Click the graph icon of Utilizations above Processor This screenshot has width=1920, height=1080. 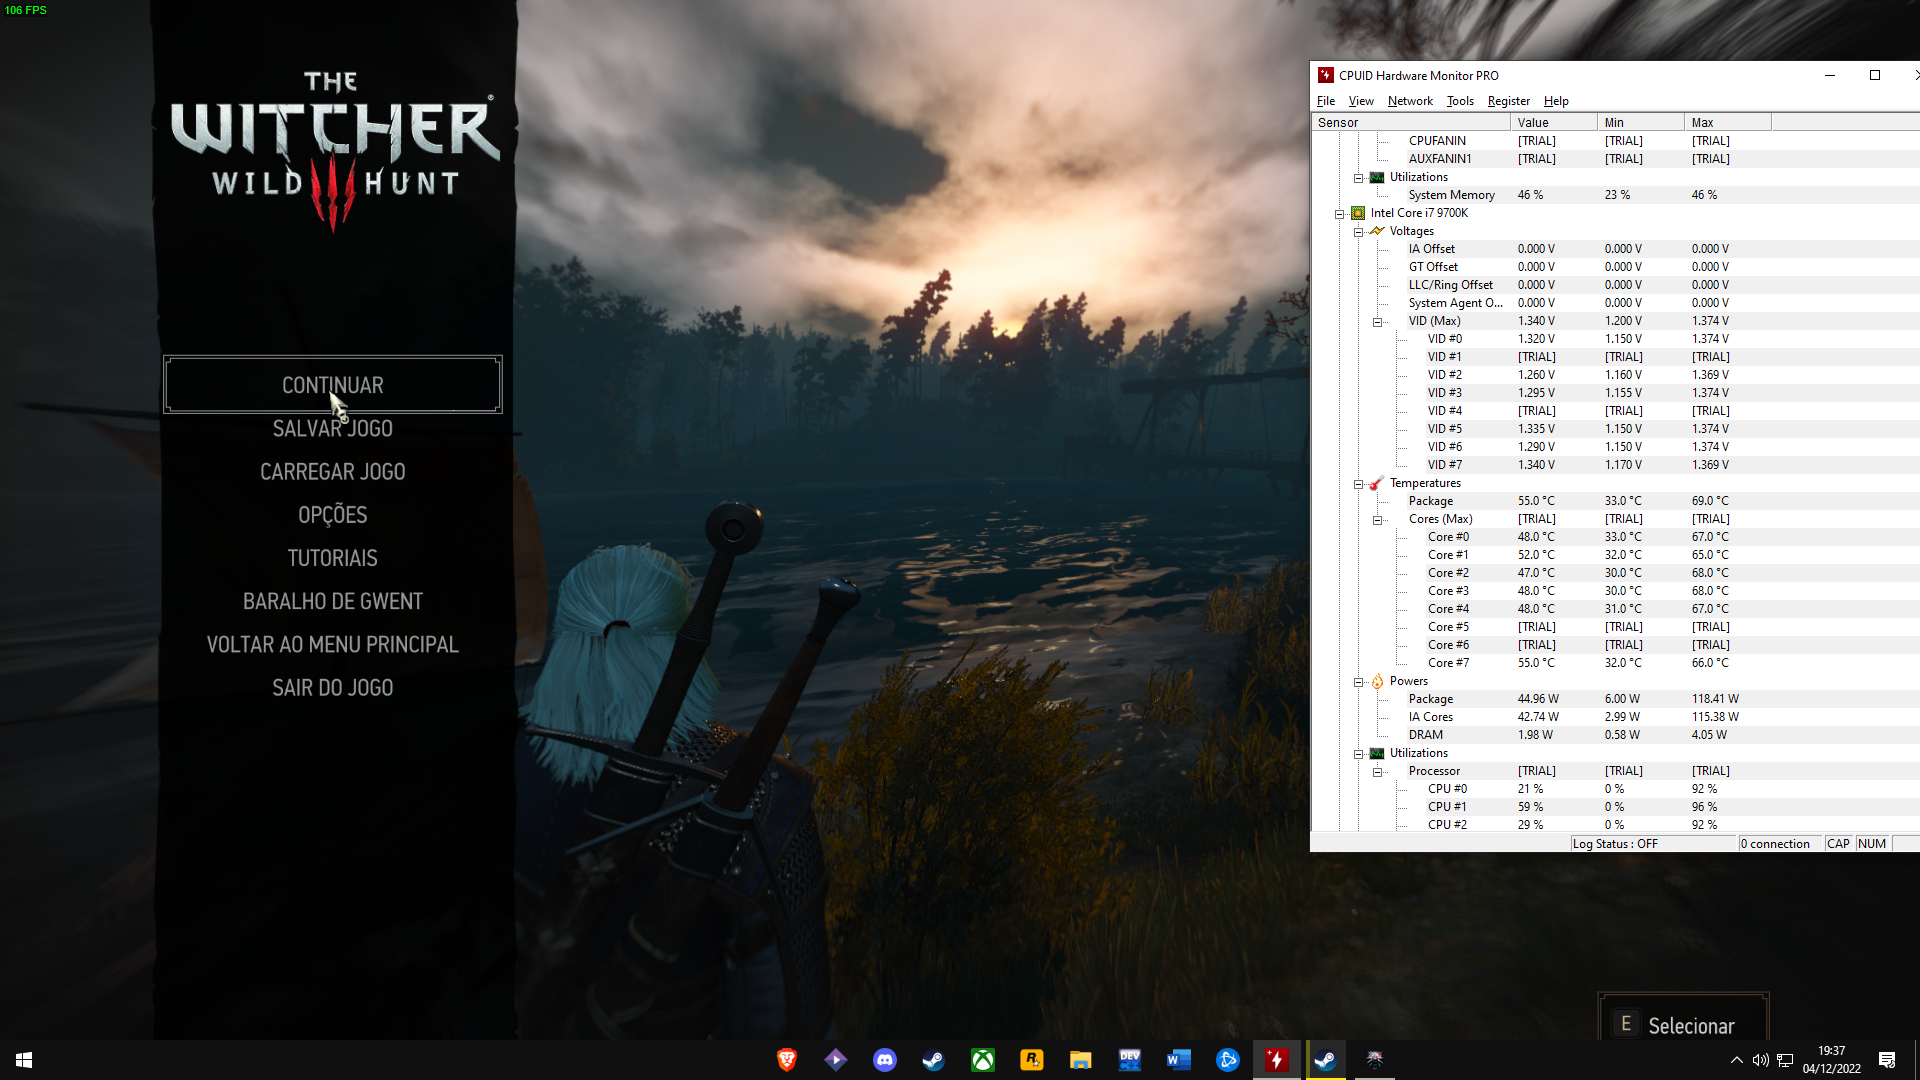(1377, 753)
